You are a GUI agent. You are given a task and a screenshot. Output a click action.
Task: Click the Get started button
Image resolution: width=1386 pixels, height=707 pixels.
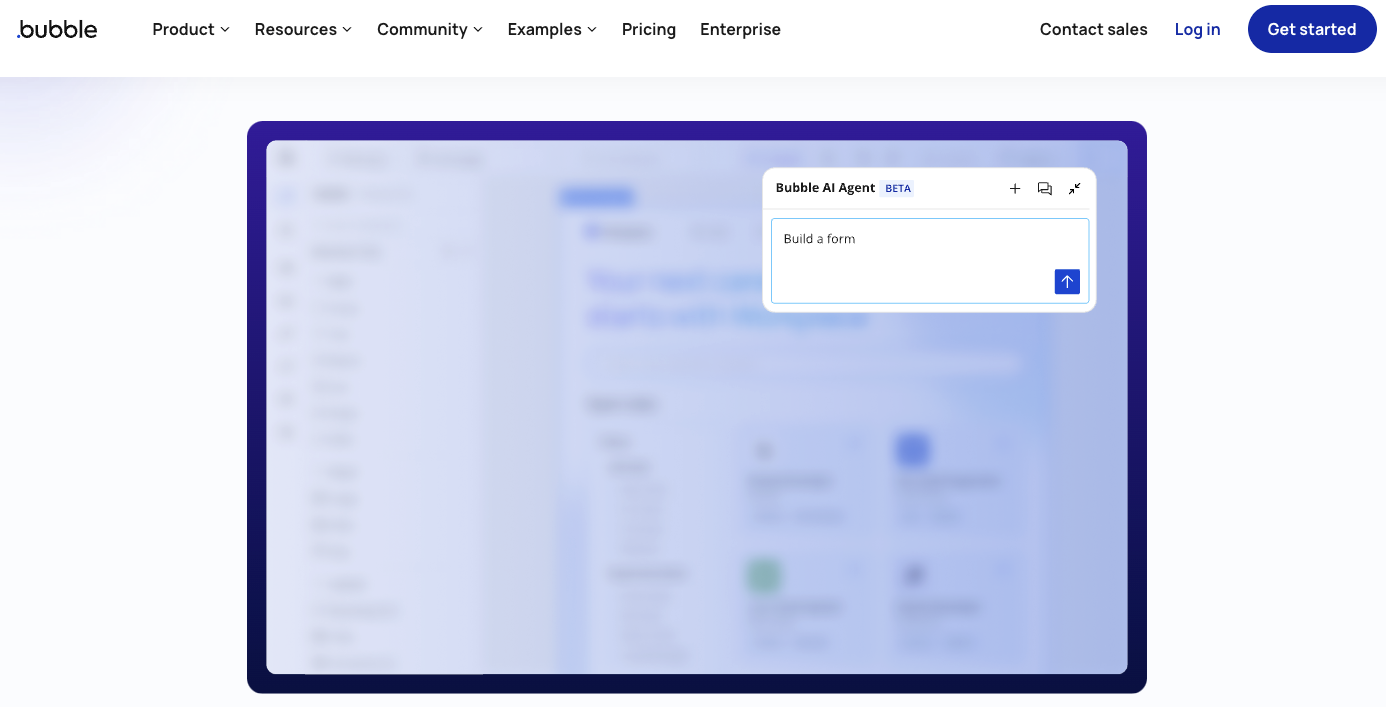1312,29
